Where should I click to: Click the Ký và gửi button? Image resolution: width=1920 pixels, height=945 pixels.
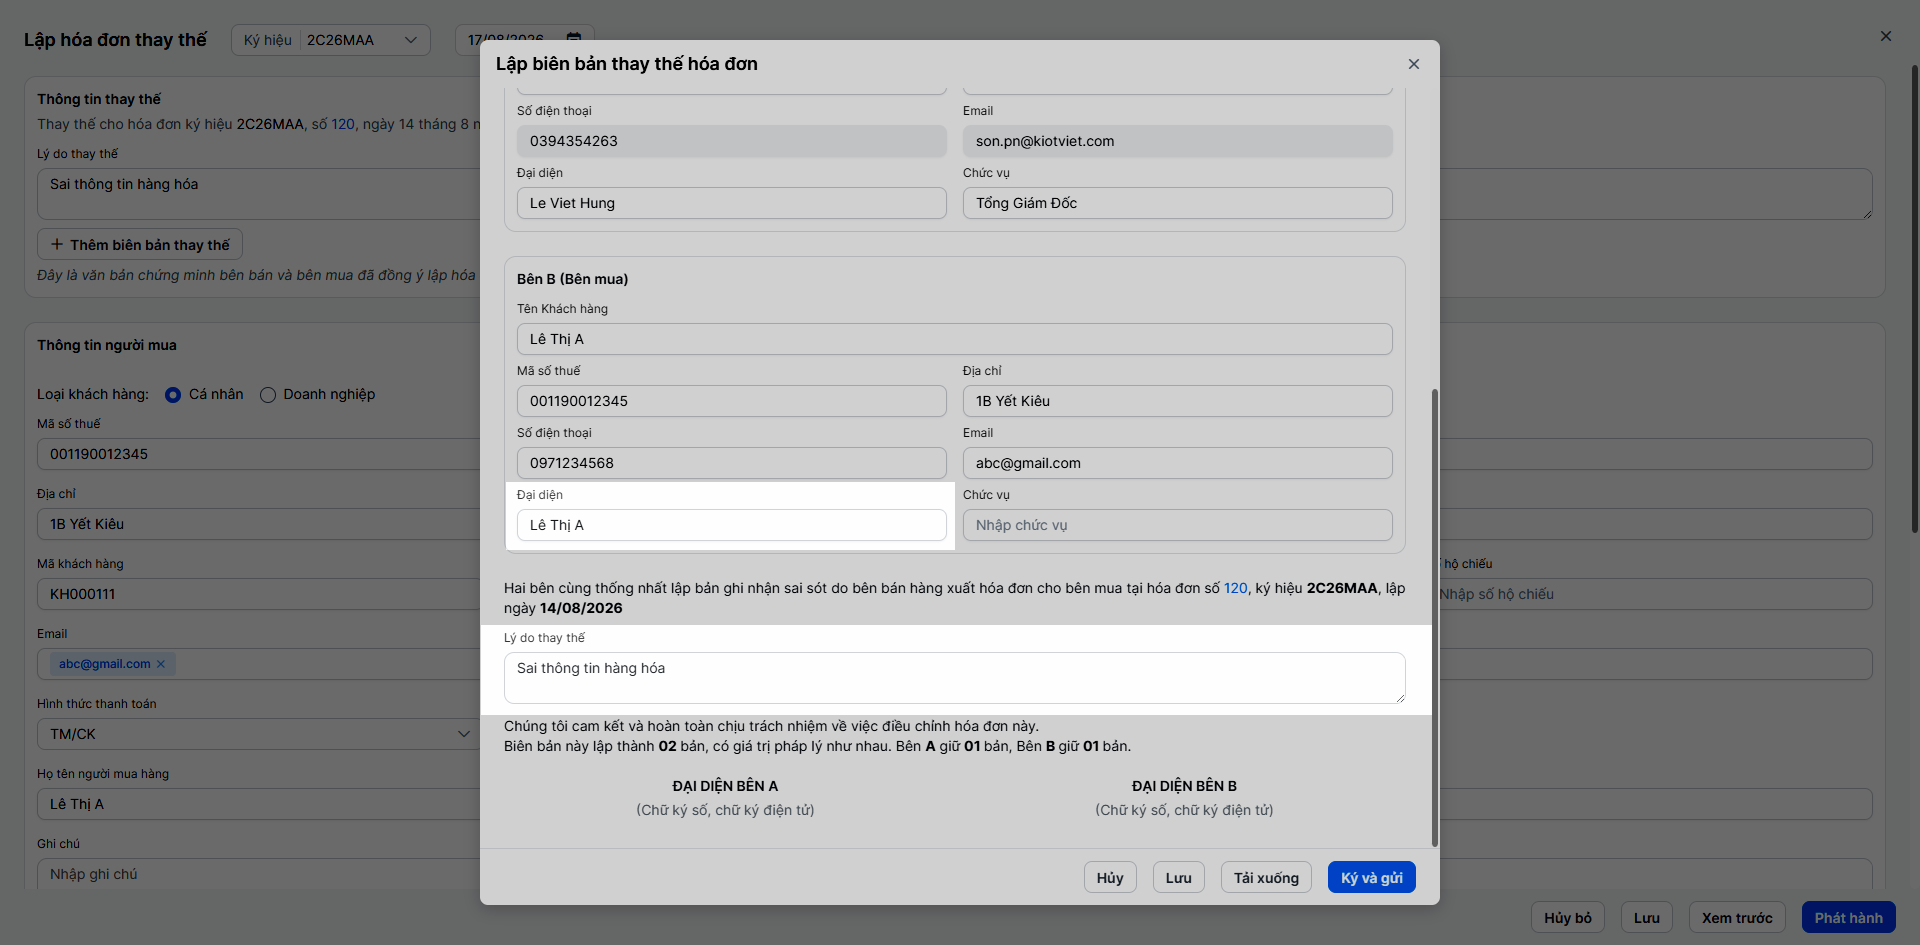pyautogui.click(x=1372, y=878)
